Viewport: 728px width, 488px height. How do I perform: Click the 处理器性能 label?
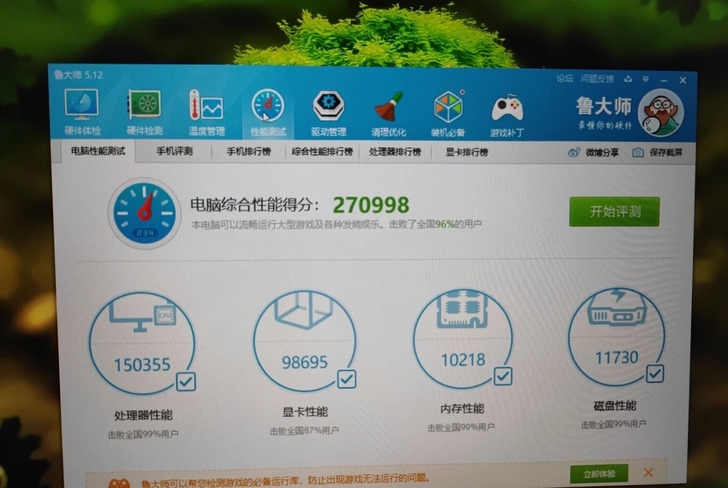coord(143,415)
